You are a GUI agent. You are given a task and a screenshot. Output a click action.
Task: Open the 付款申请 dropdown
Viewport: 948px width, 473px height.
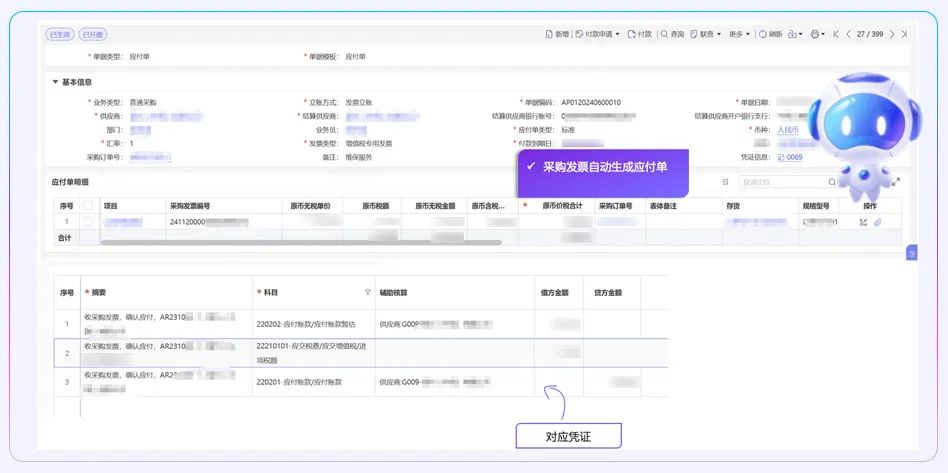[600, 34]
